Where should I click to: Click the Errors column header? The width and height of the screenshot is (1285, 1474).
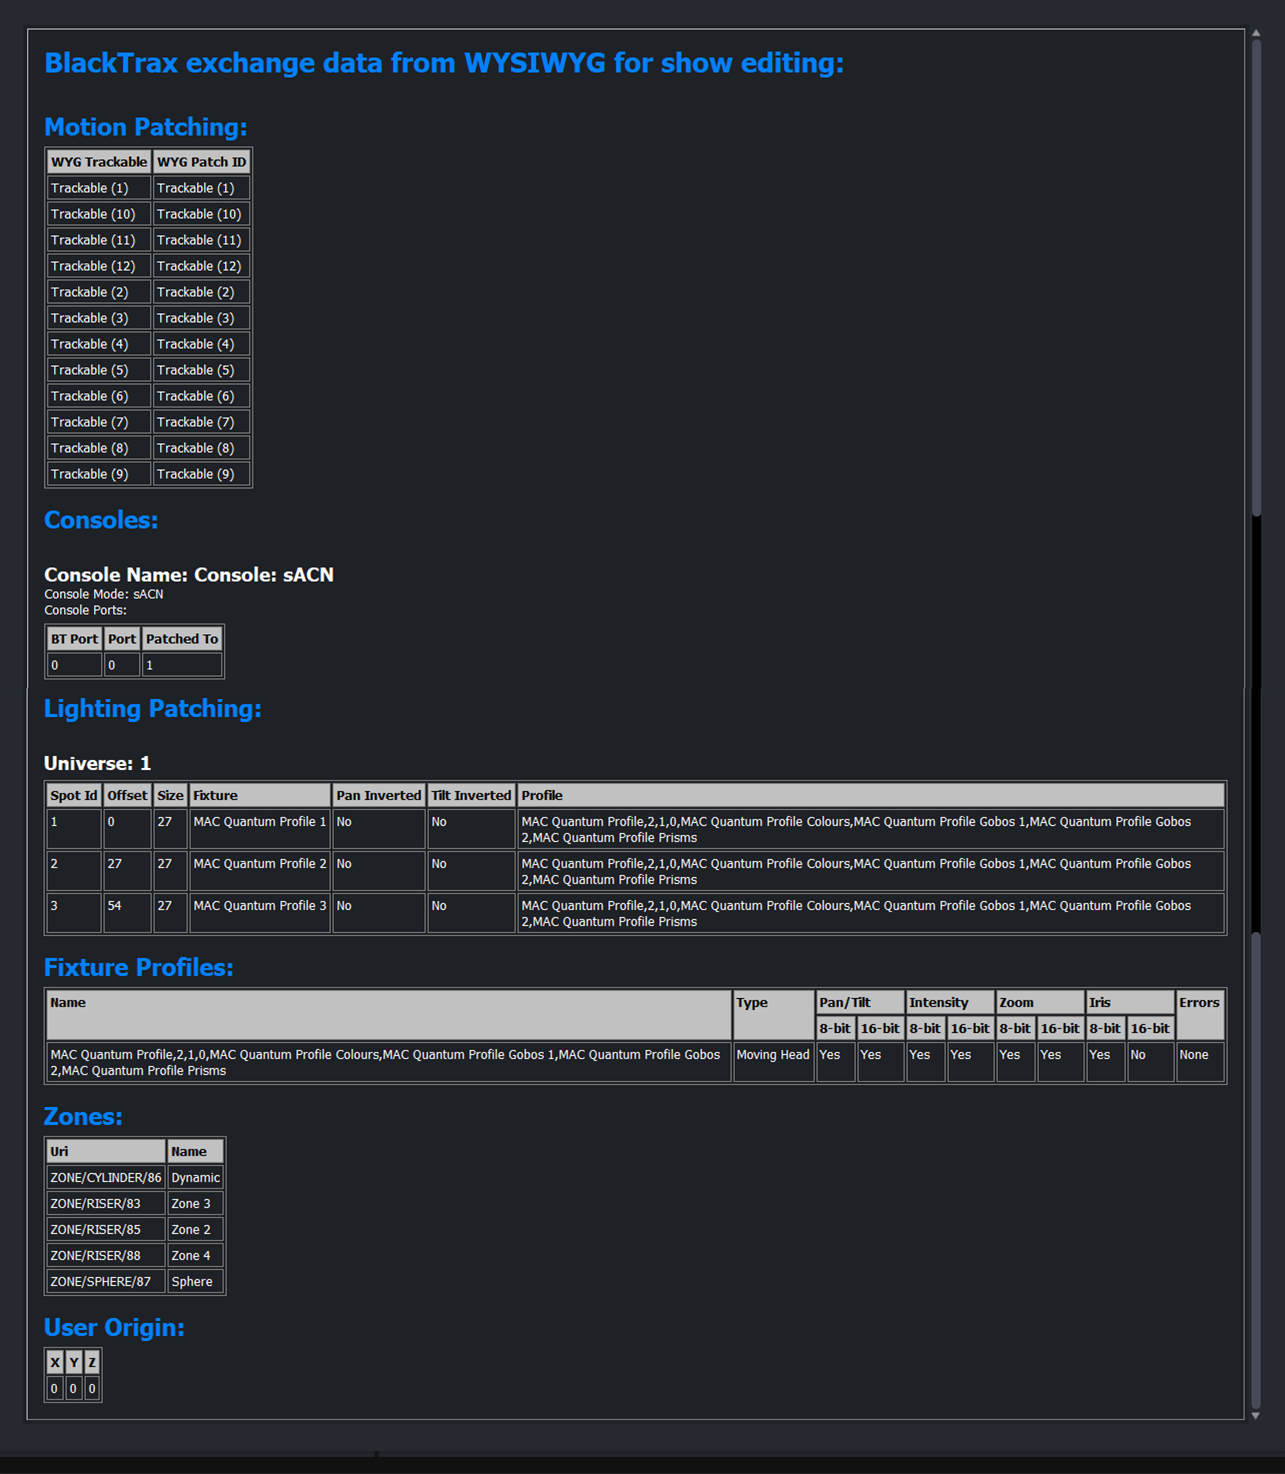pyautogui.click(x=1199, y=1003)
